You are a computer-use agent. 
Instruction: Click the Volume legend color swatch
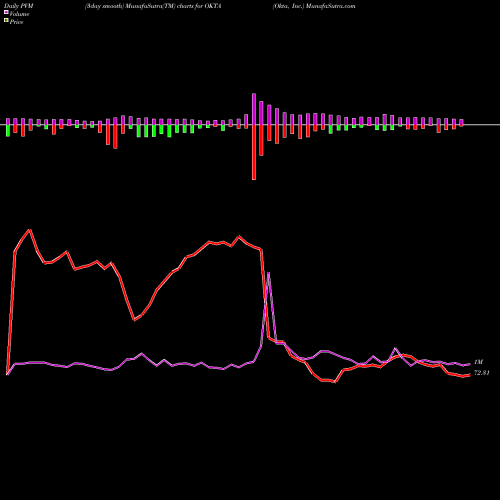coord(6,13)
